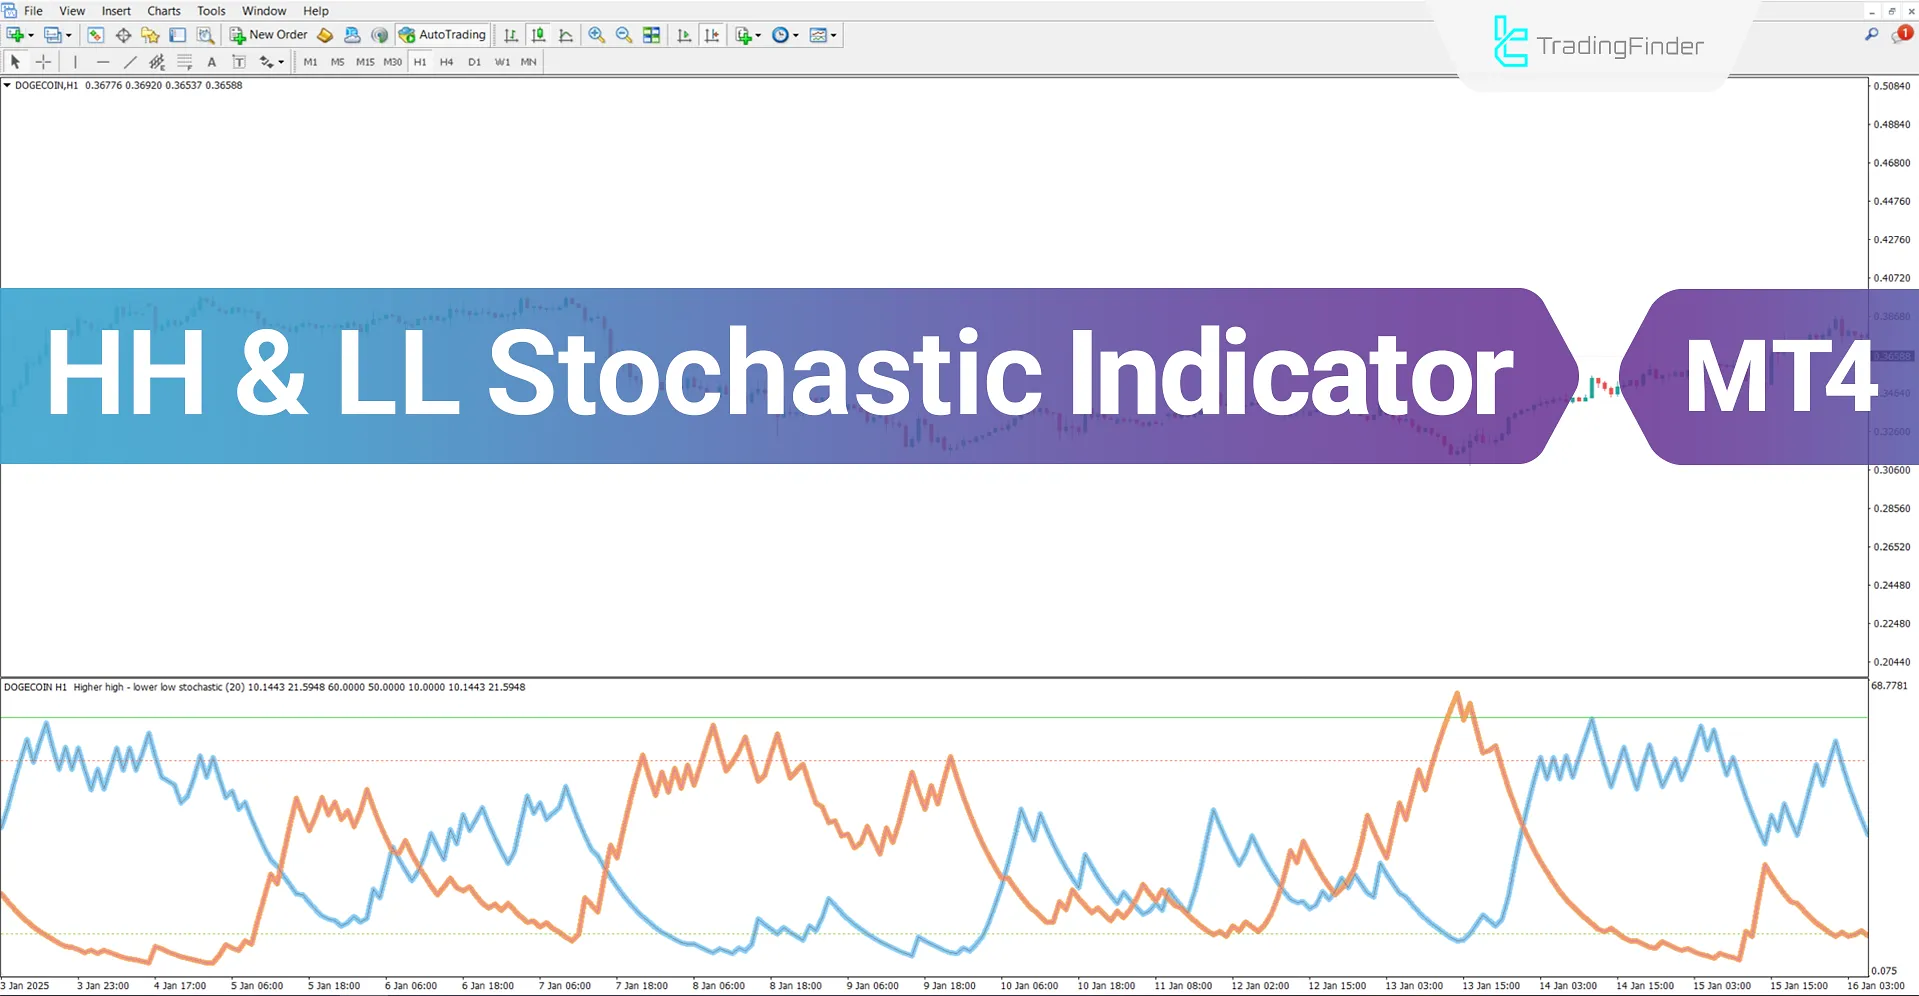Click the Periods clock icon
The width and height of the screenshot is (1919, 996).
pos(780,35)
